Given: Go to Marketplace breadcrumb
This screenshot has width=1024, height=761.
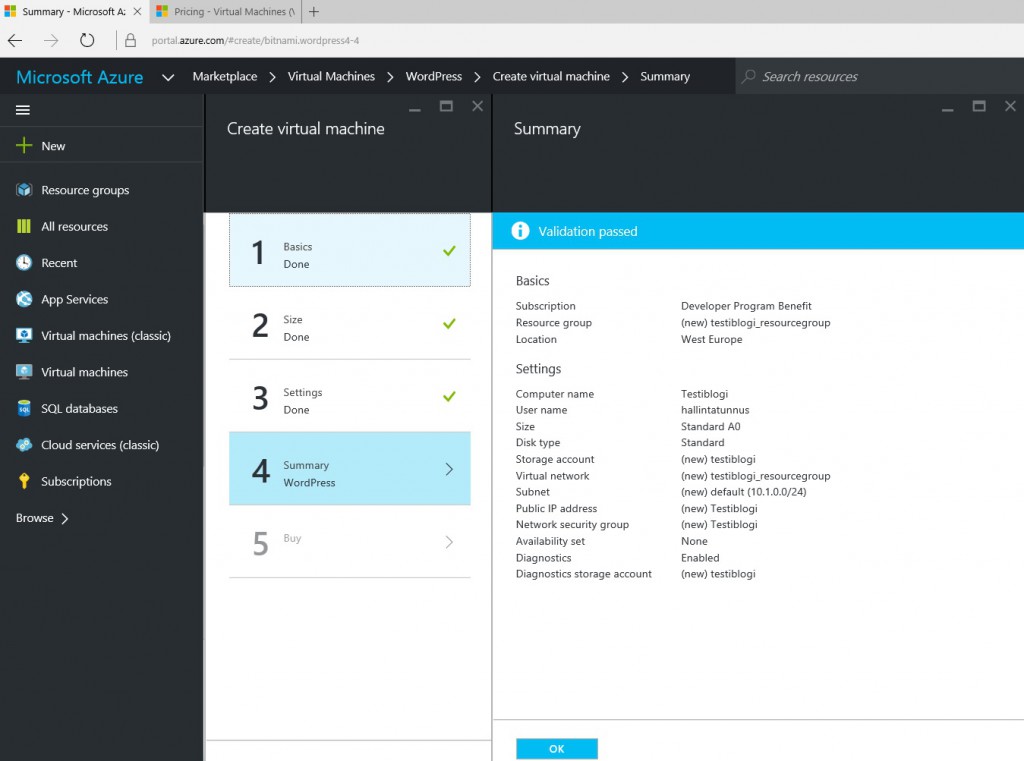Looking at the screenshot, I should click(225, 76).
